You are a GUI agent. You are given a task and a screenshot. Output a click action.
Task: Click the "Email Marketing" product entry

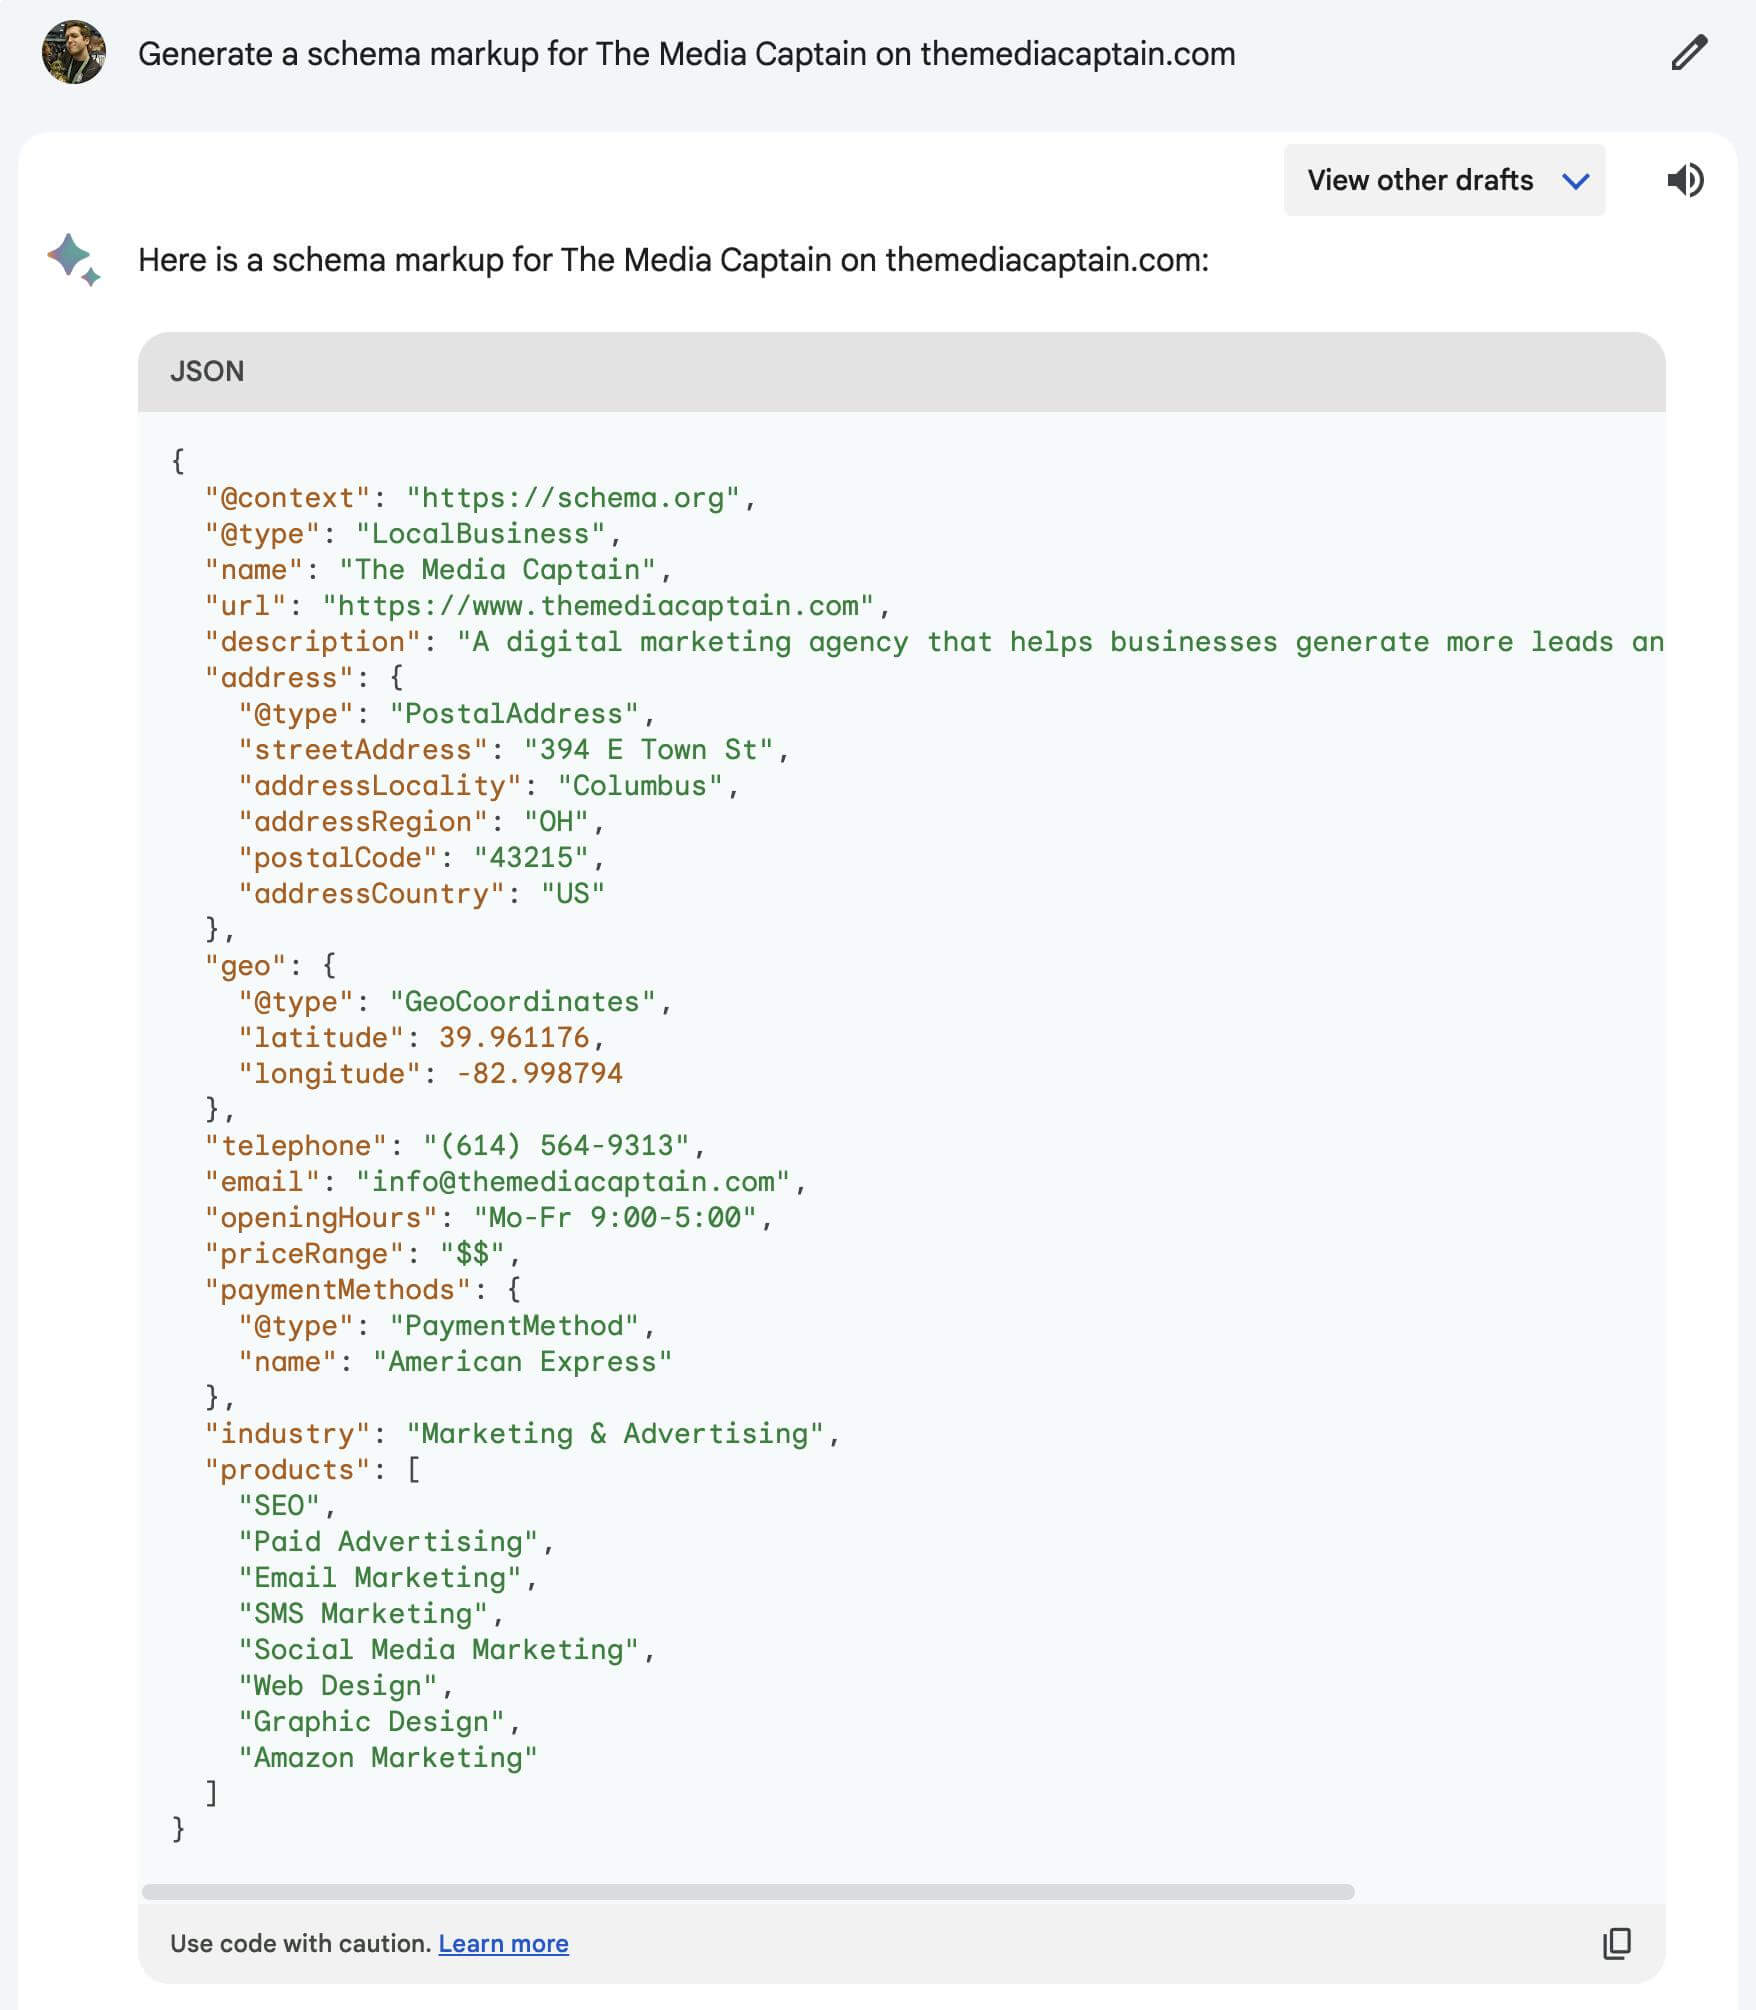click(388, 1578)
